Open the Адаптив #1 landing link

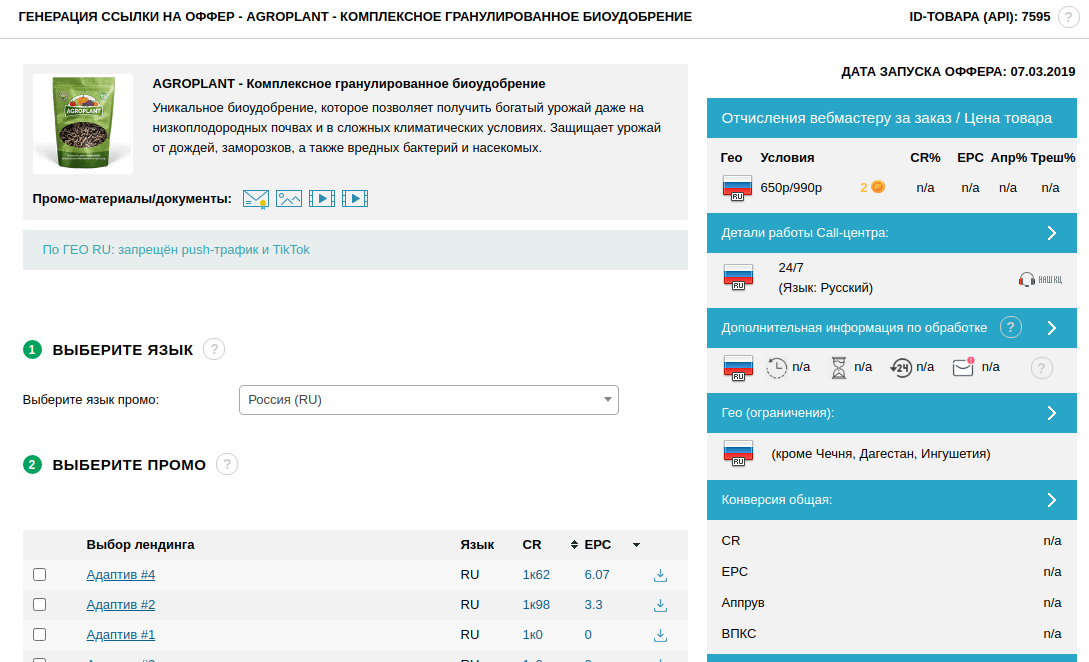coord(121,634)
